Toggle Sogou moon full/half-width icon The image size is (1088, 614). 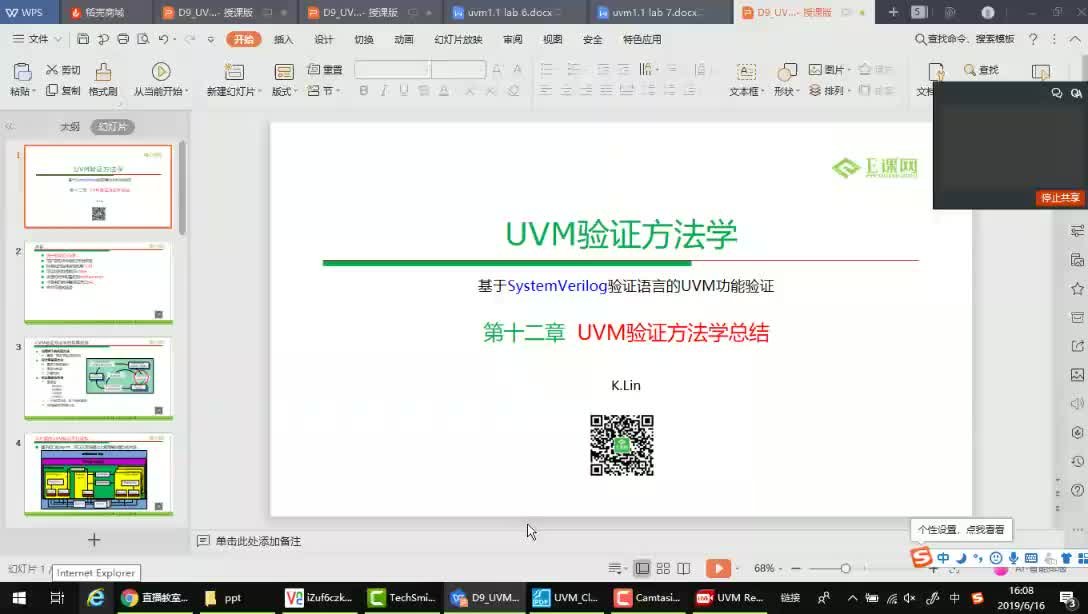click(x=961, y=558)
